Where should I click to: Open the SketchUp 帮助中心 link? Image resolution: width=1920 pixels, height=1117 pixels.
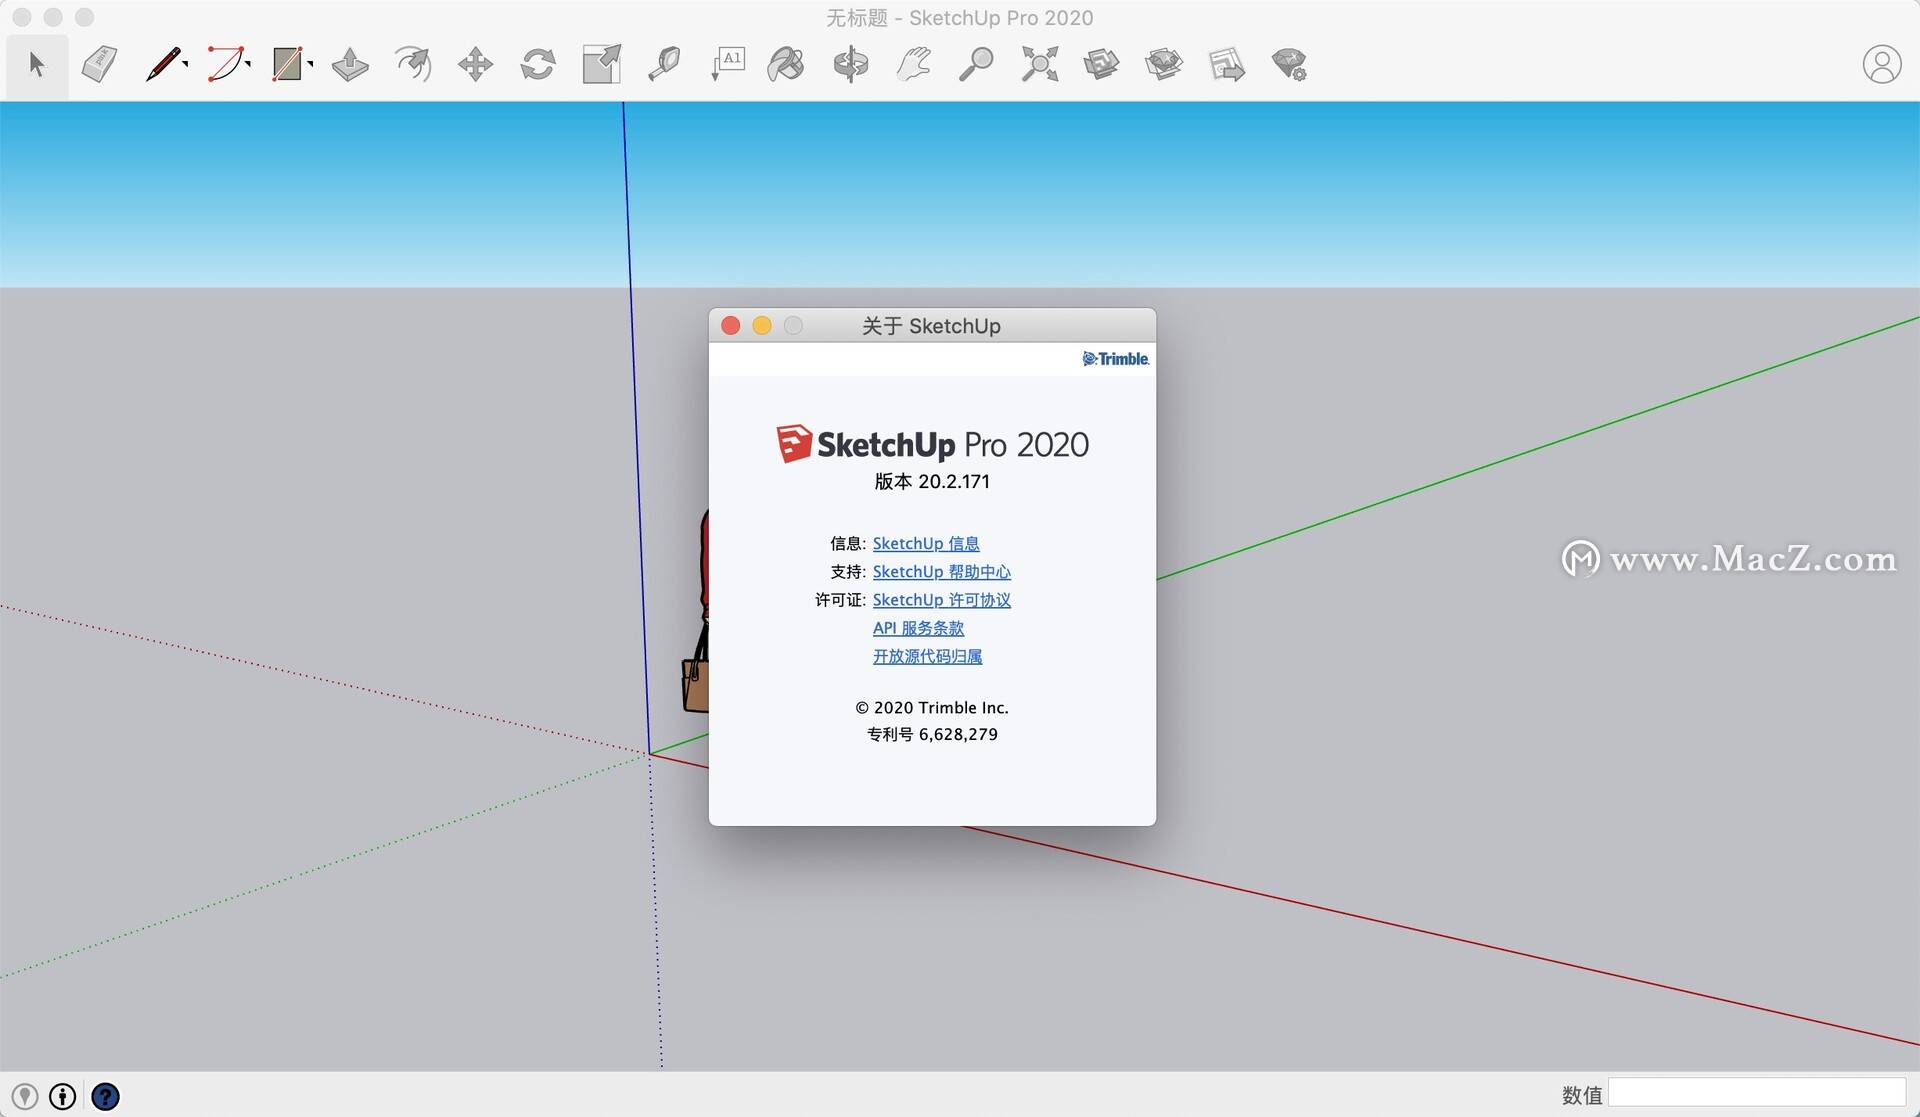(941, 571)
